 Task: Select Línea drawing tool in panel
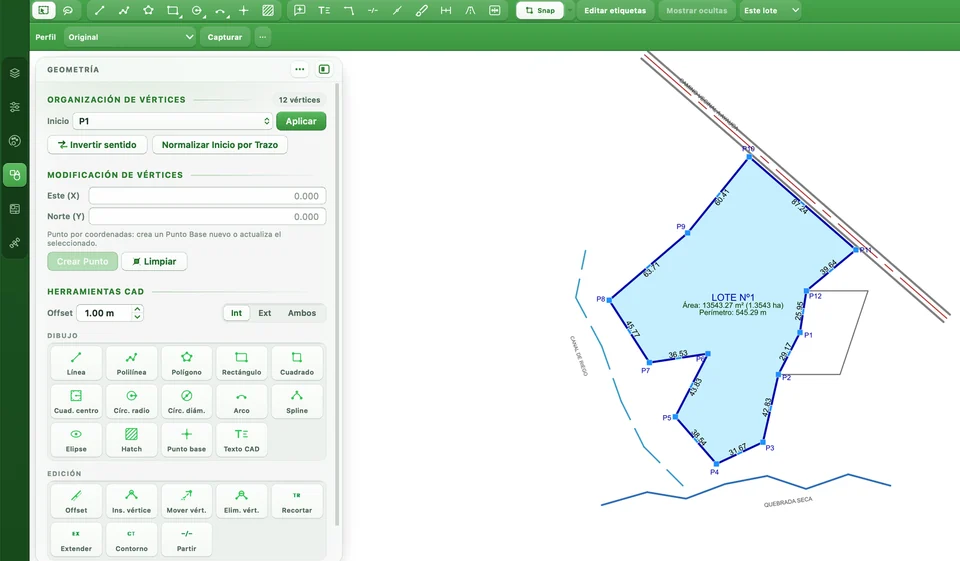pyautogui.click(x=76, y=363)
